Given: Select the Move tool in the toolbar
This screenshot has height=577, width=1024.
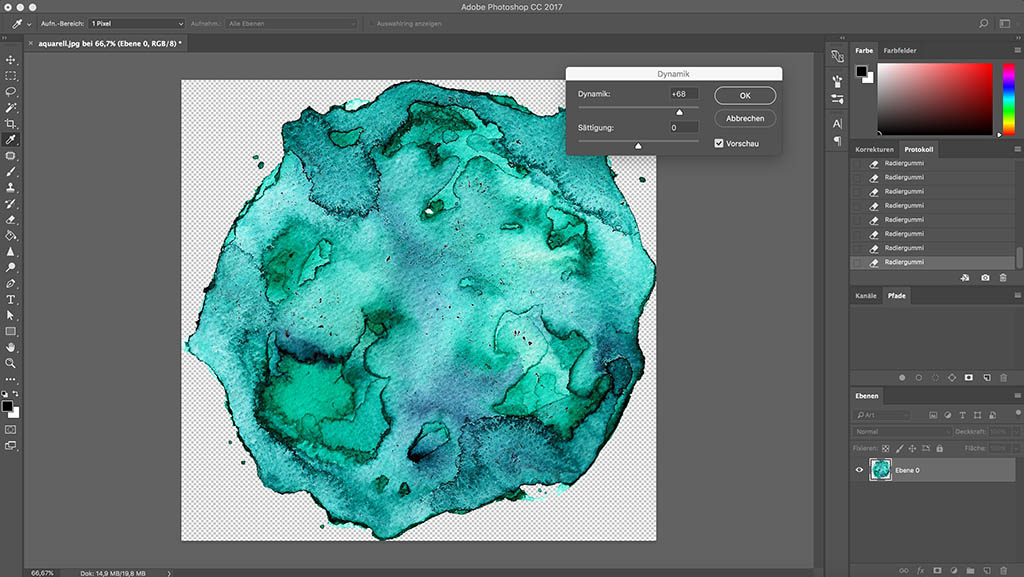Looking at the screenshot, I should pos(11,59).
